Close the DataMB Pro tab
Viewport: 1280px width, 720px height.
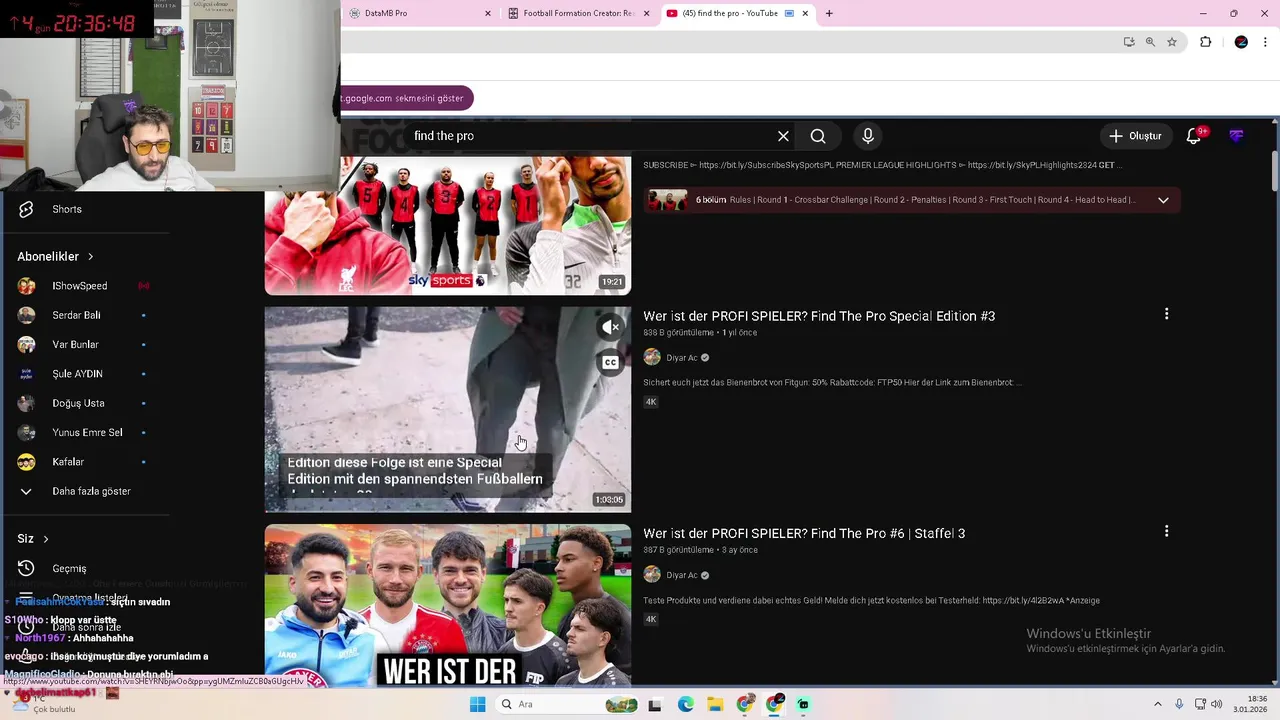pos(488,13)
